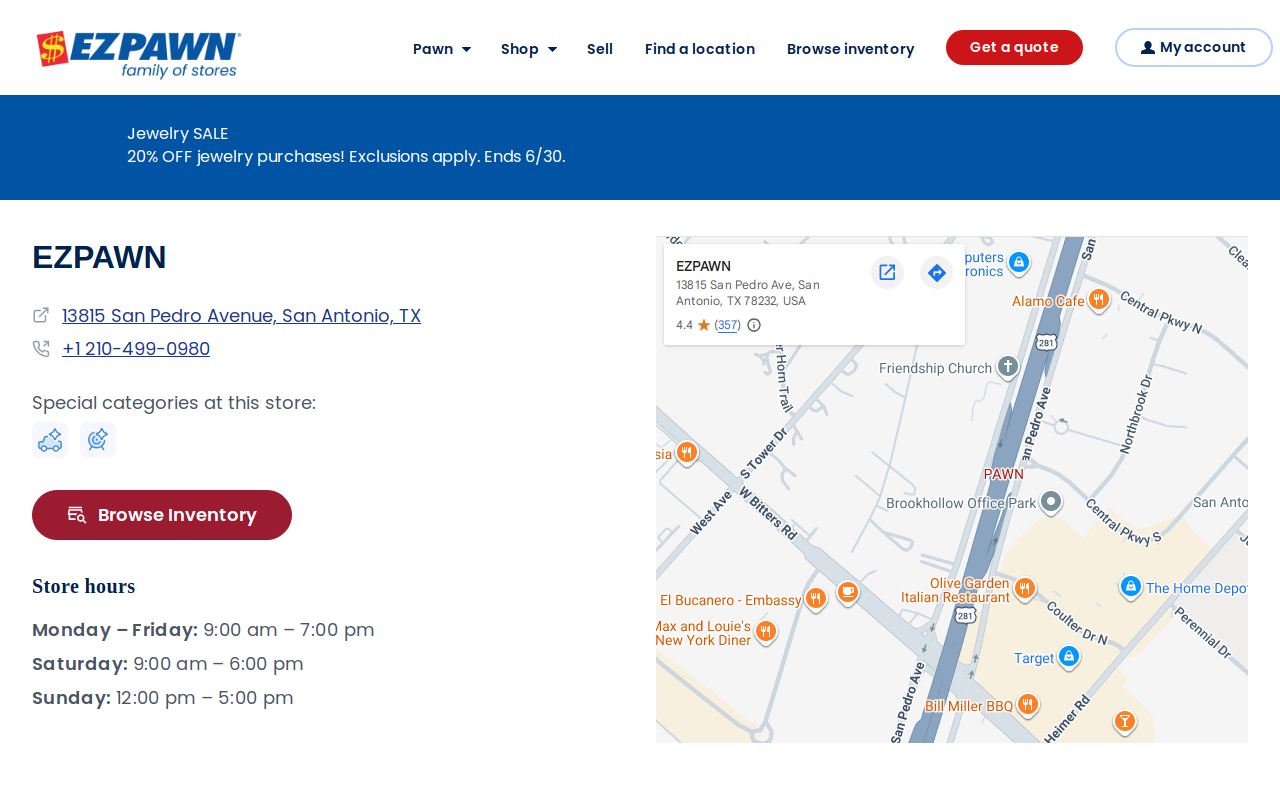Click the 13815 San Pedro Avenue address link

(241, 316)
